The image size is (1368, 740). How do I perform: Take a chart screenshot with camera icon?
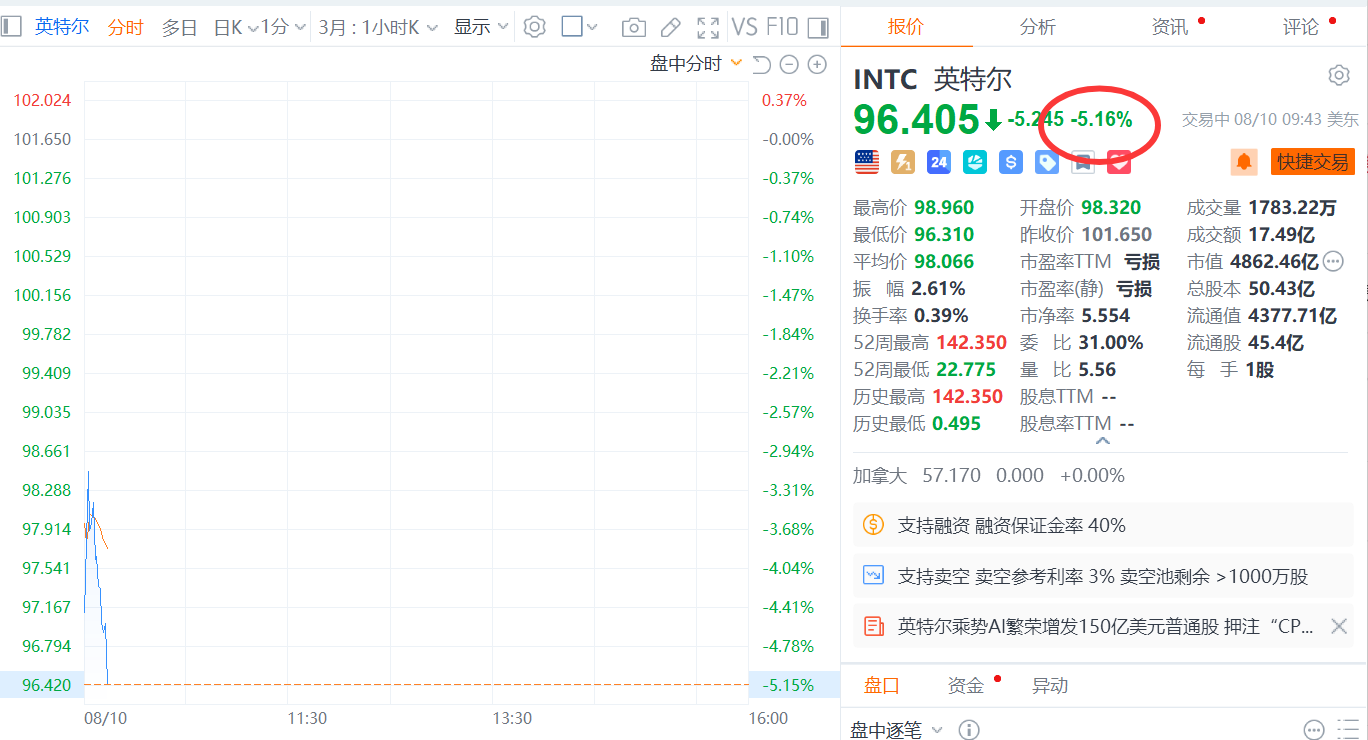pos(633,27)
